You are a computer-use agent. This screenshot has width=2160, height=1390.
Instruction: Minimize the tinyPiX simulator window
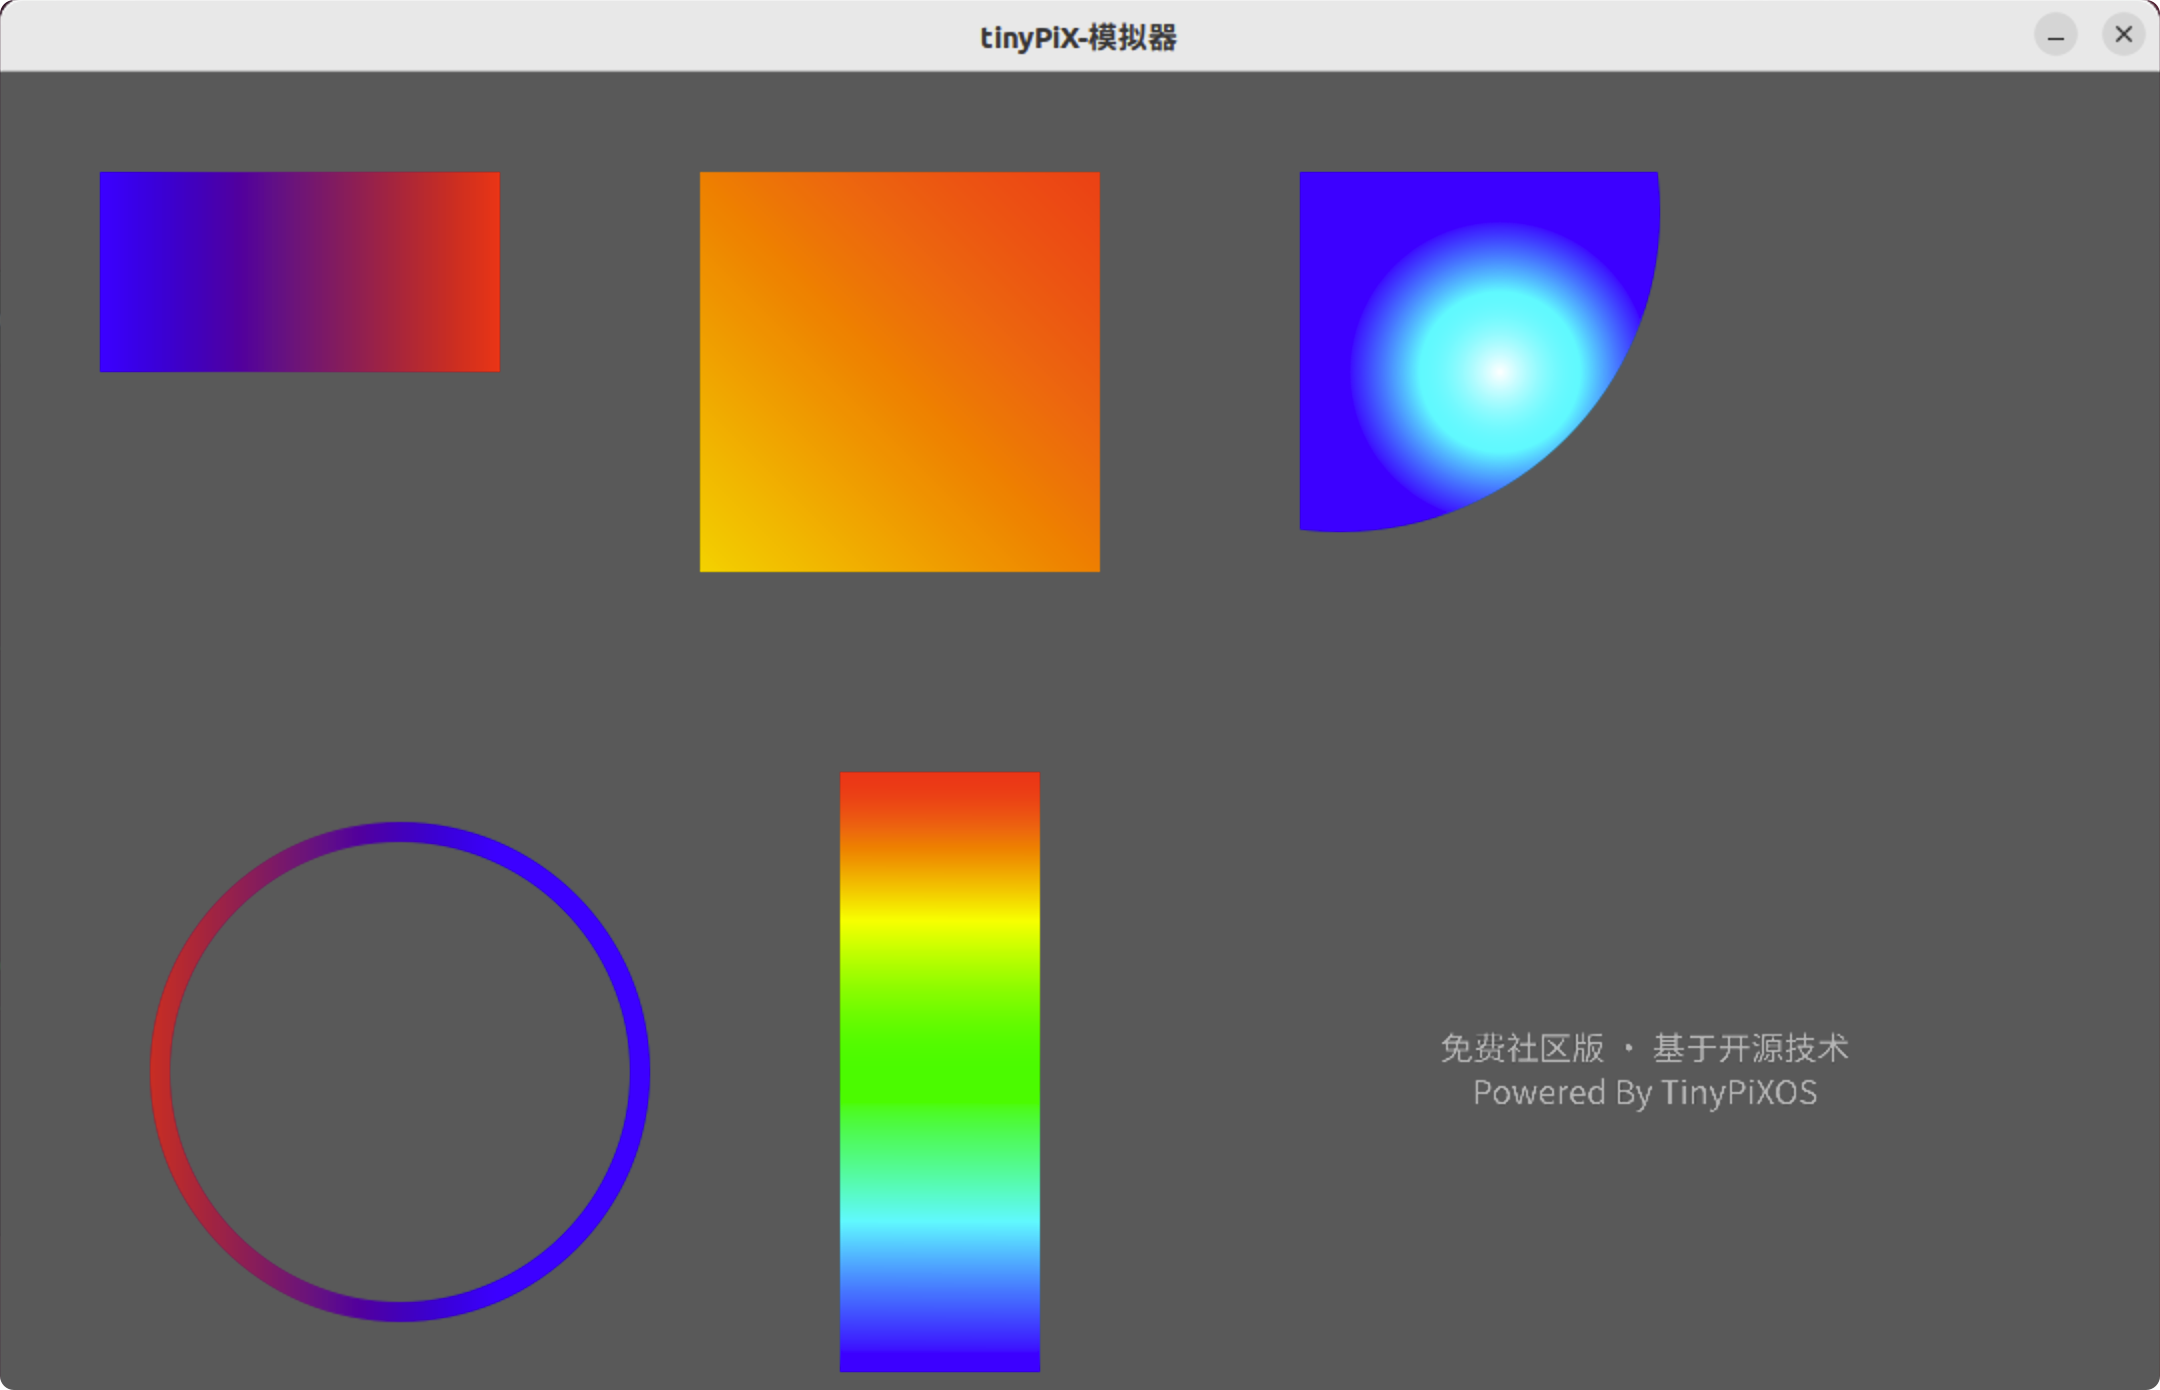pyautogui.click(x=2055, y=36)
